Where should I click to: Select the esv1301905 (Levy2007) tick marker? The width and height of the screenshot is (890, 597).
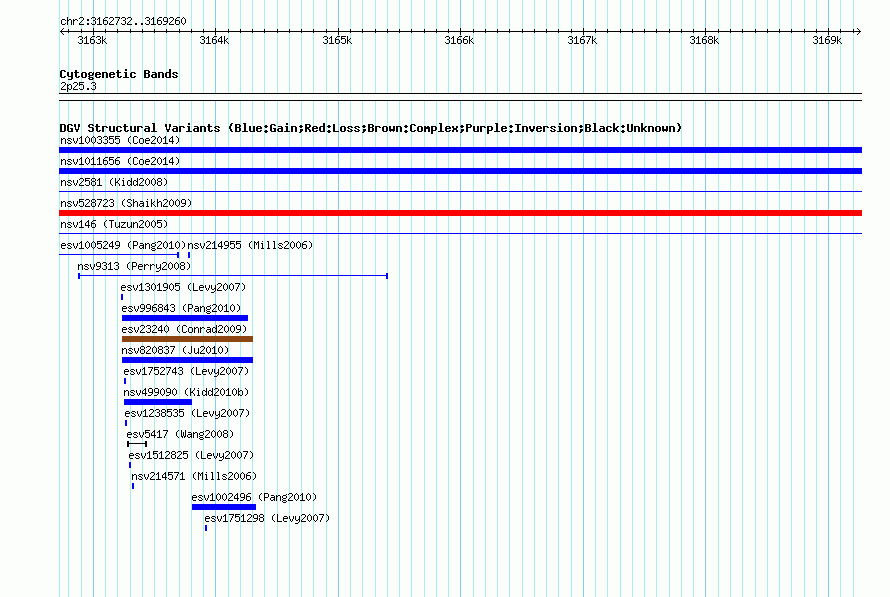(122, 297)
